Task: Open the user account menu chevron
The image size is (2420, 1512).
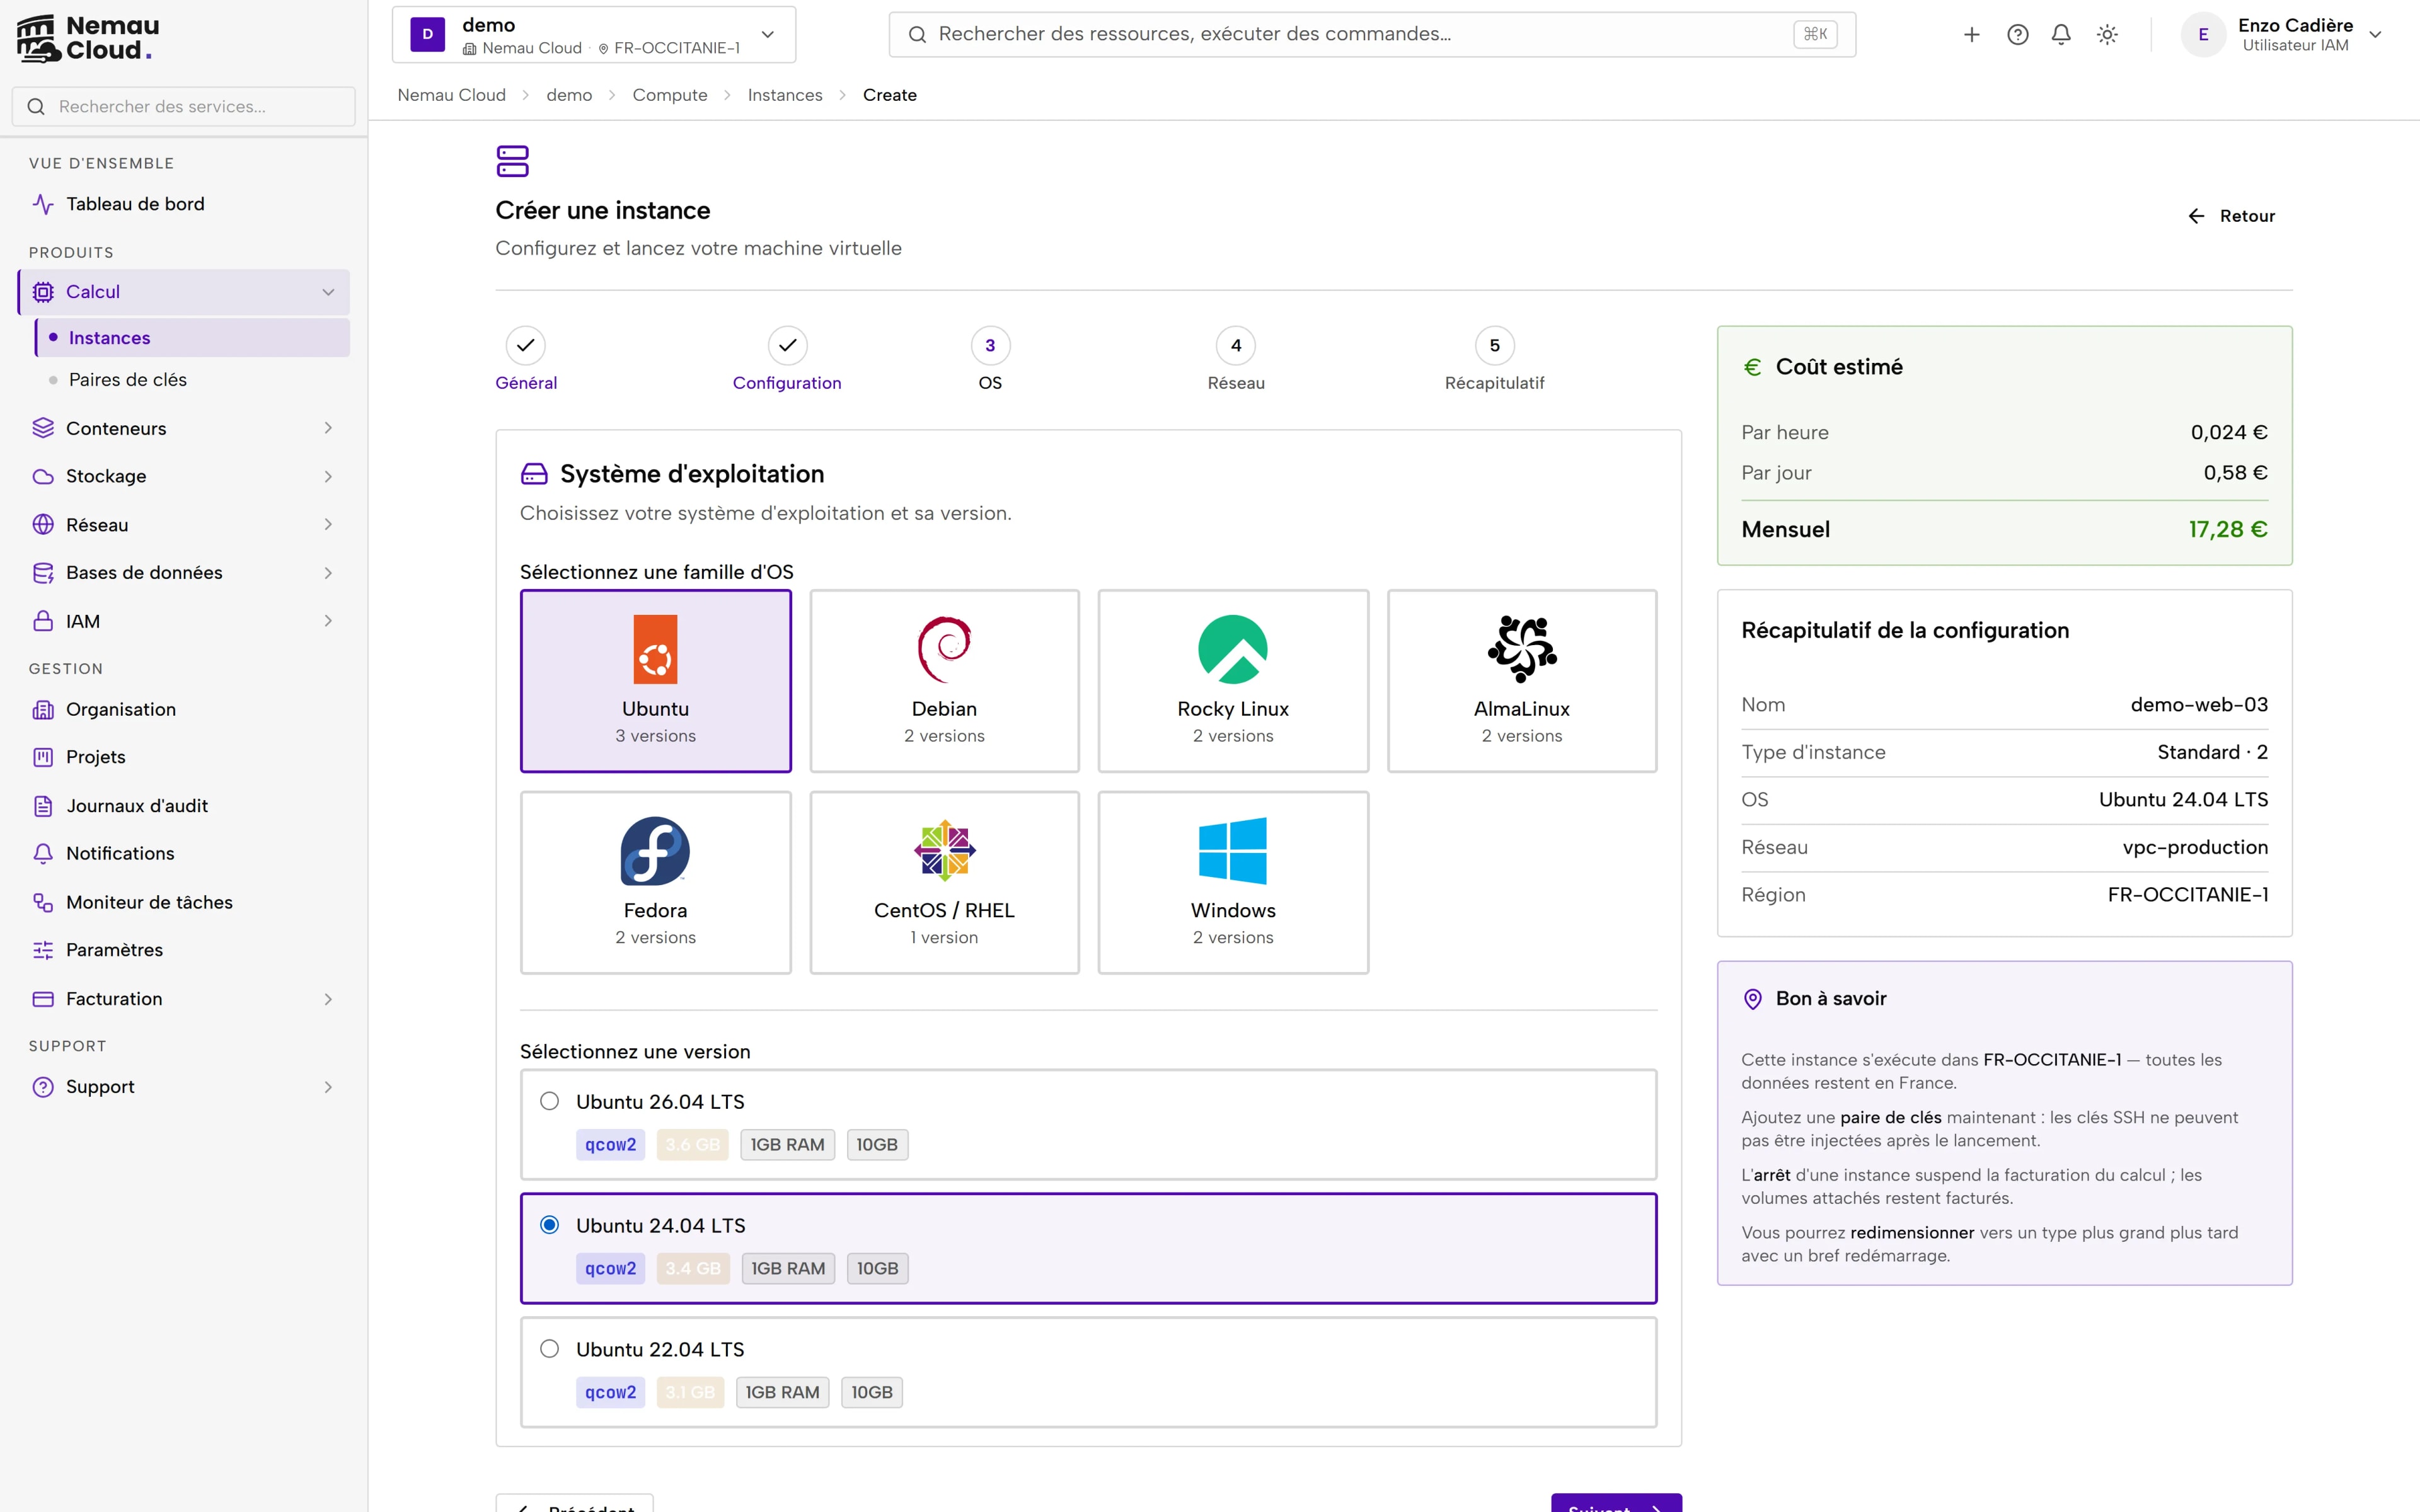Action: 2375,35
